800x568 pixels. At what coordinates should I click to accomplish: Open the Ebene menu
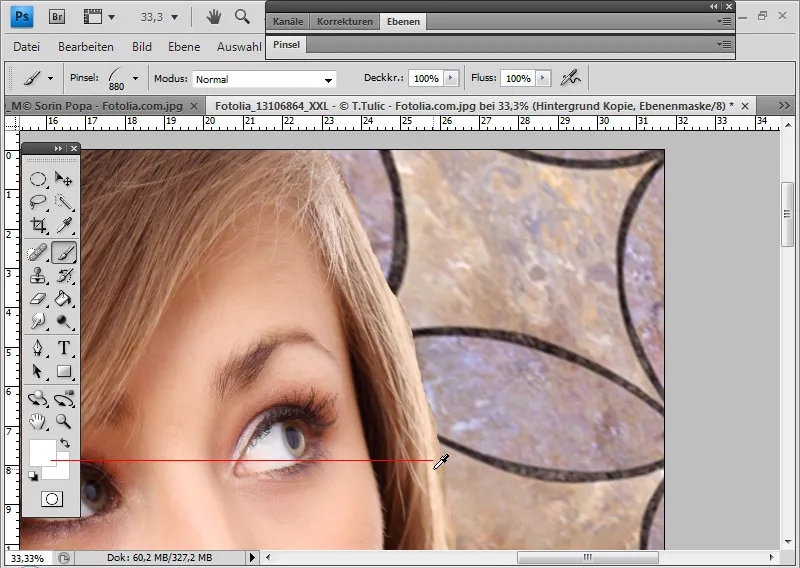tap(184, 47)
